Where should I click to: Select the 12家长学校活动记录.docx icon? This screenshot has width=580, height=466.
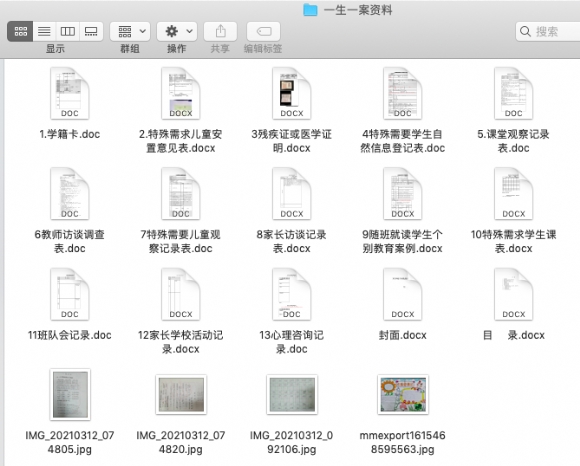coord(181,294)
